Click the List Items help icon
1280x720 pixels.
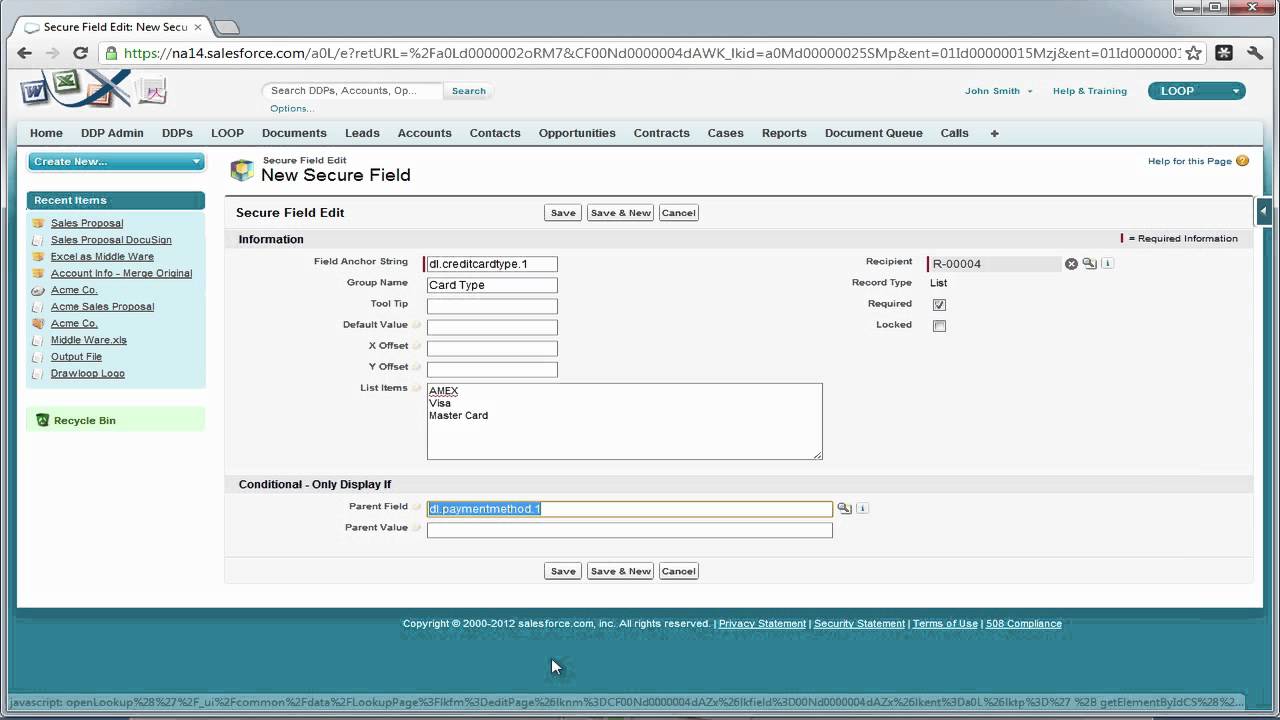point(417,388)
